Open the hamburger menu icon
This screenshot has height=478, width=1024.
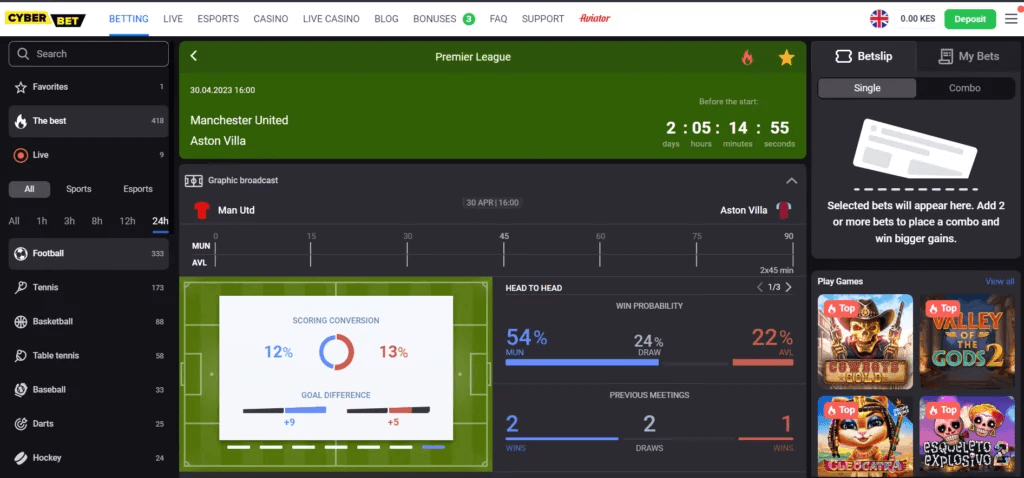tap(1011, 19)
